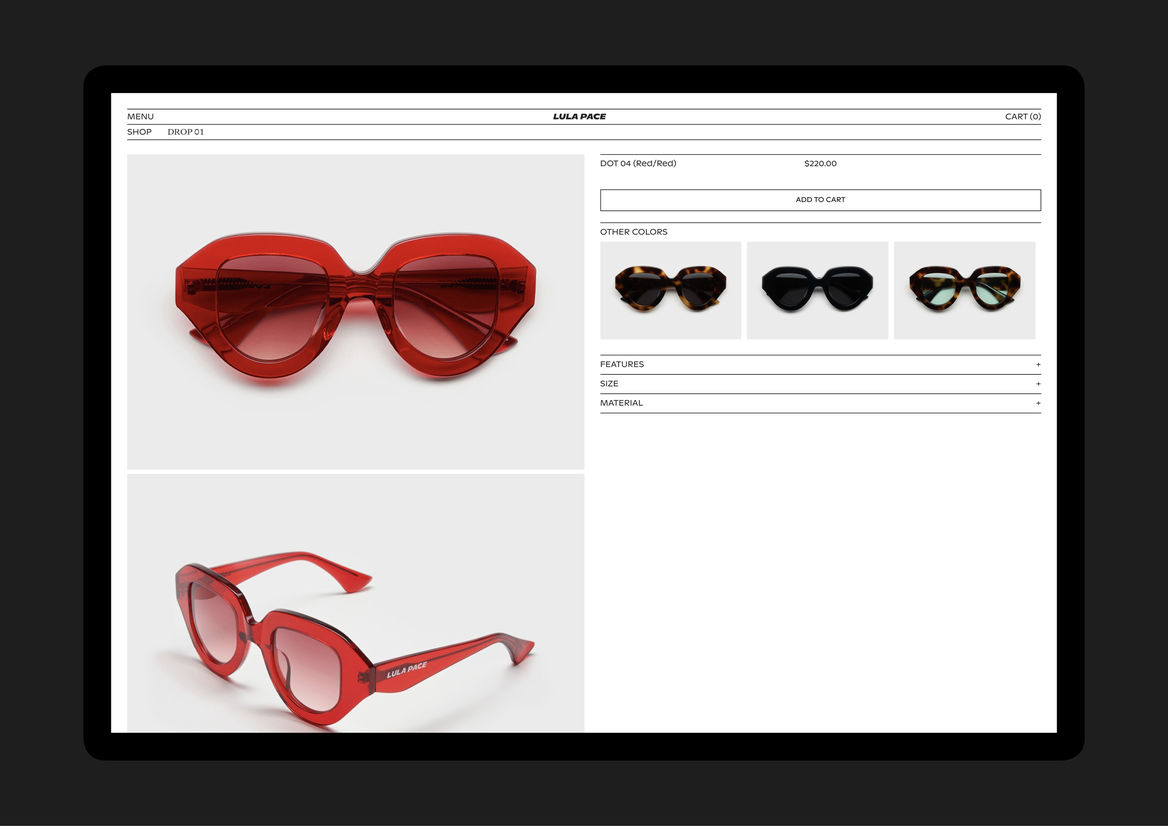Click the $220.00 price text
Viewport: 1168px width, 826px height.
[x=820, y=164]
